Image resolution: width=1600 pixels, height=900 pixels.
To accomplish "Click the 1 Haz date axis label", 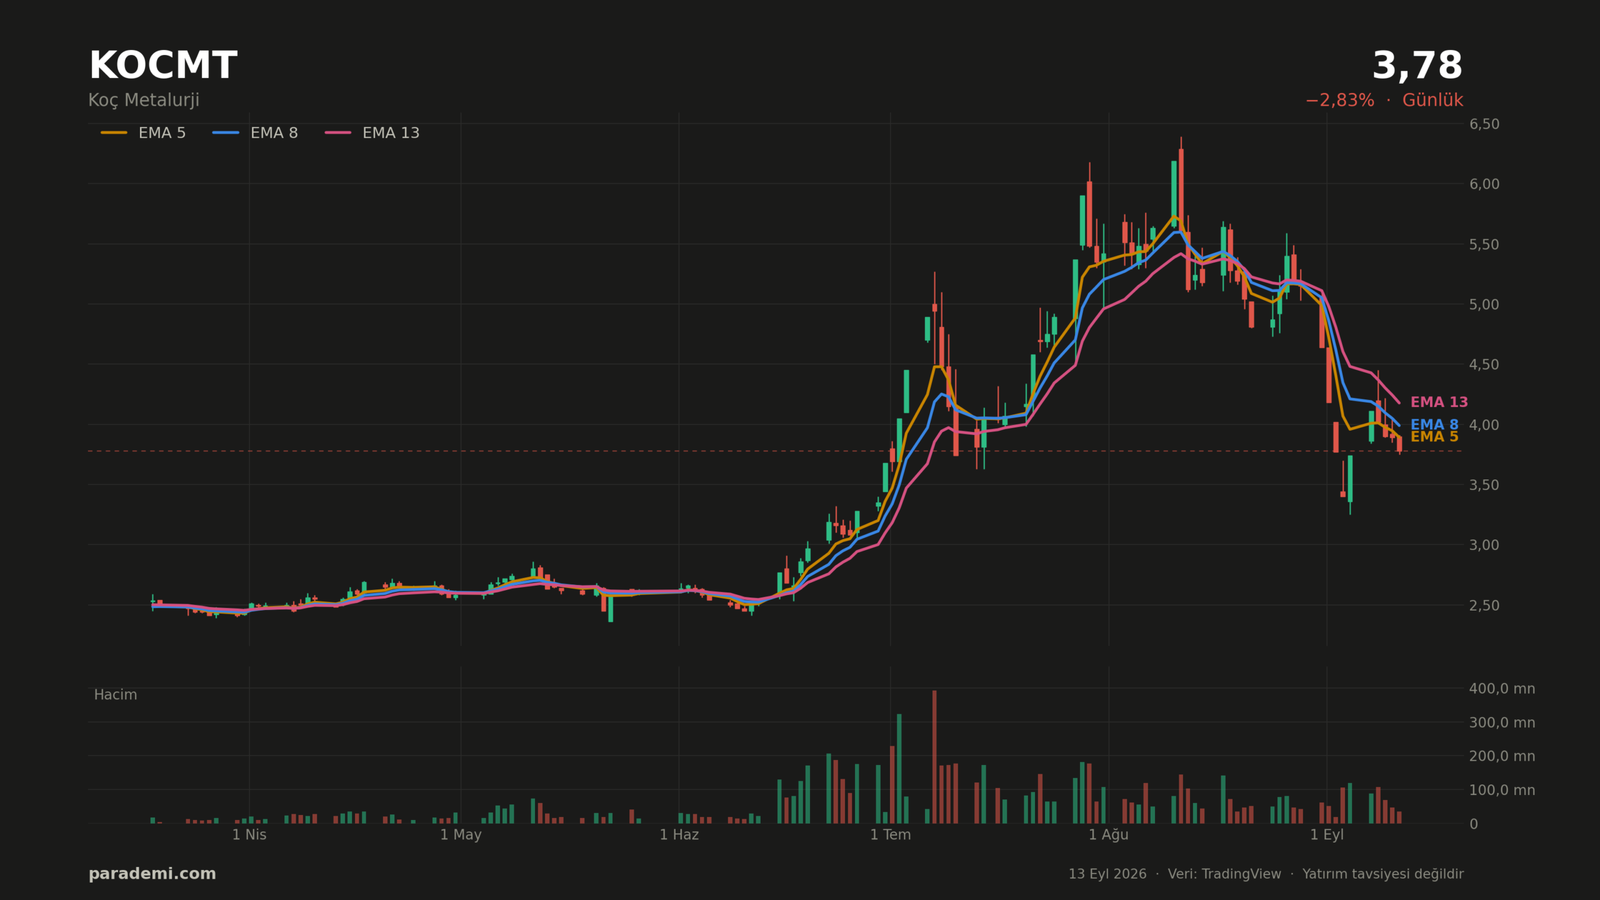I will (679, 835).
